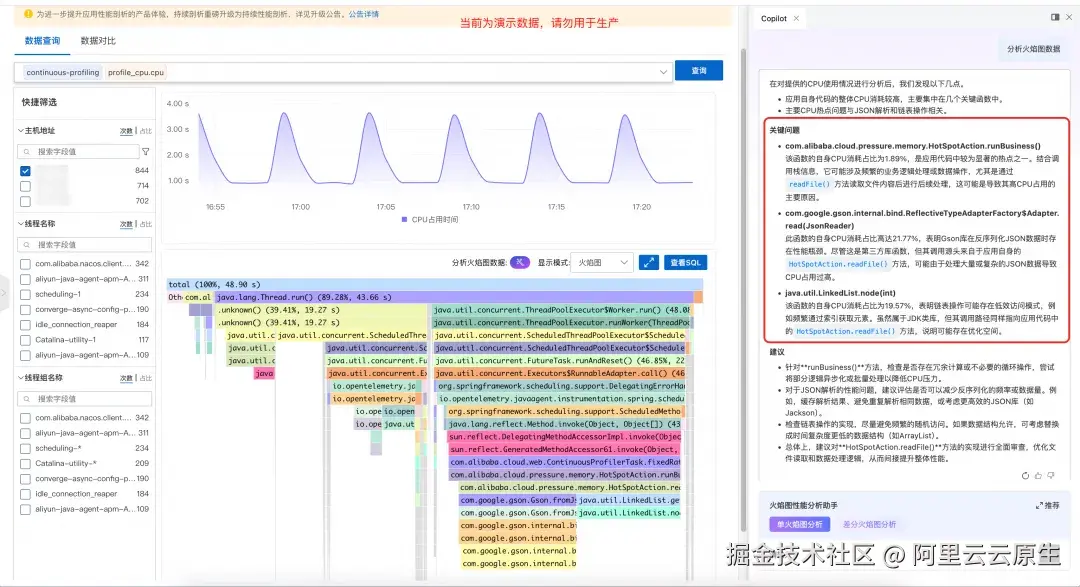1080x587 pixels.
Task: Check the thread group idle_connection_reaper checkbox
Action: [25, 494]
